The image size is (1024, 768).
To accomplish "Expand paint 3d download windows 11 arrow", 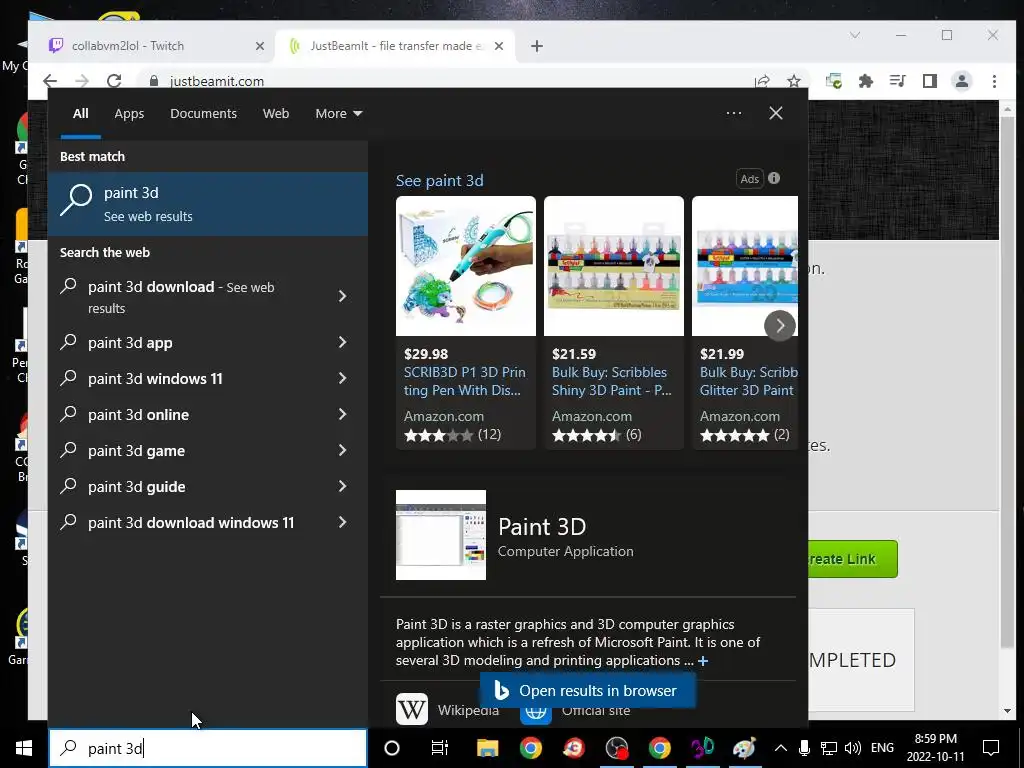I will tap(342, 522).
